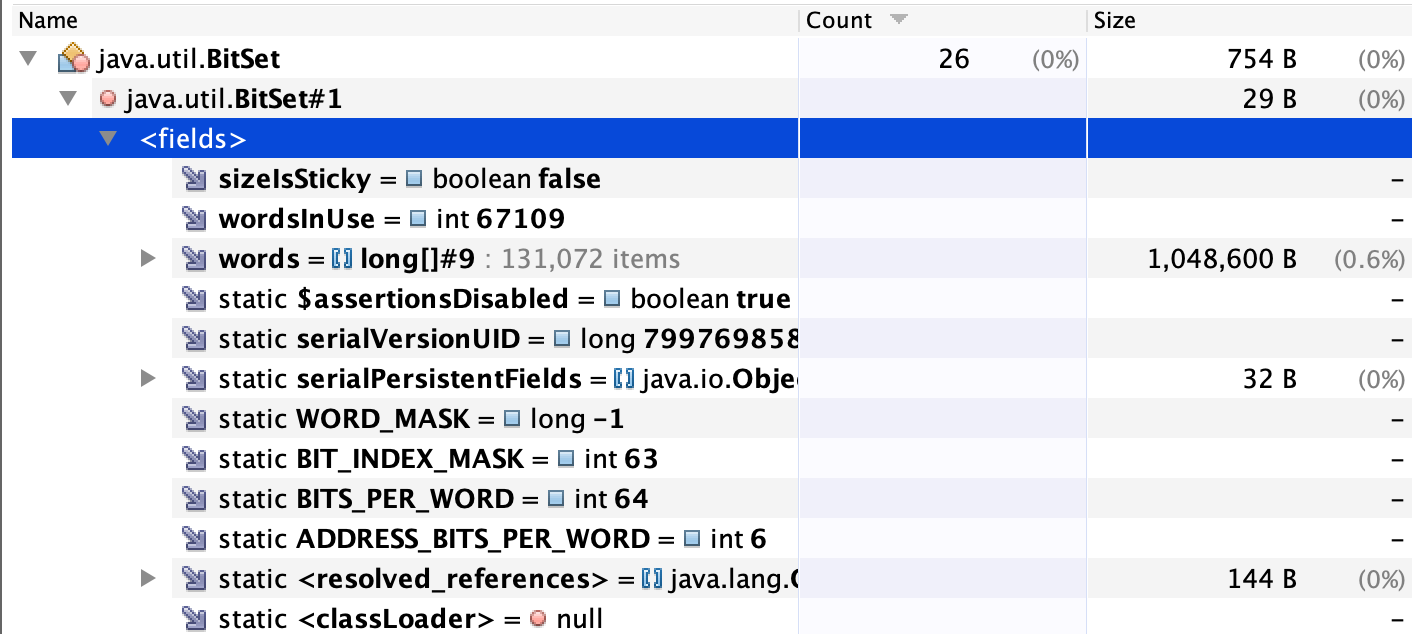Click the long[] array icon in words row
This screenshot has width=1412, height=634.
pyautogui.click(x=342, y=260)
